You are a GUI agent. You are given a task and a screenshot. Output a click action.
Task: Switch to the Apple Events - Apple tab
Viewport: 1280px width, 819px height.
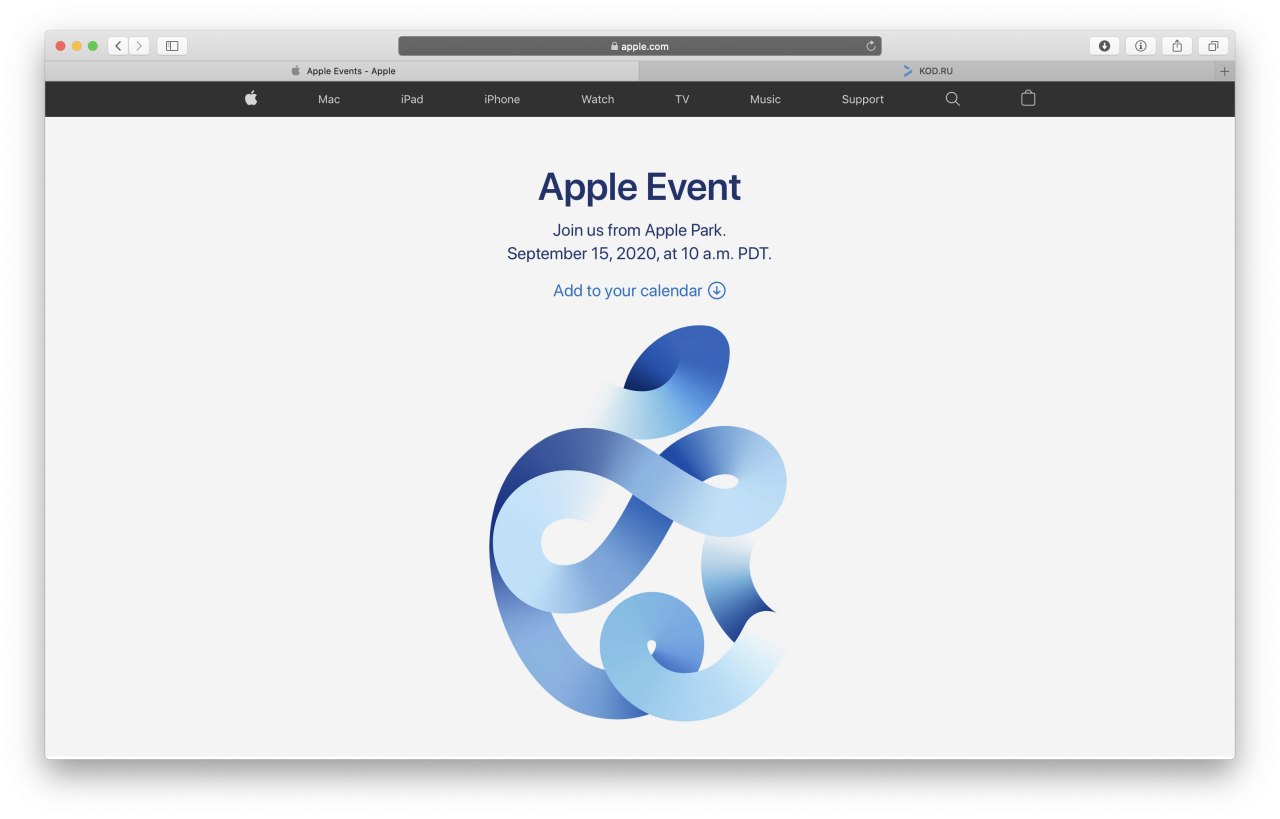[x=342, y=71]
